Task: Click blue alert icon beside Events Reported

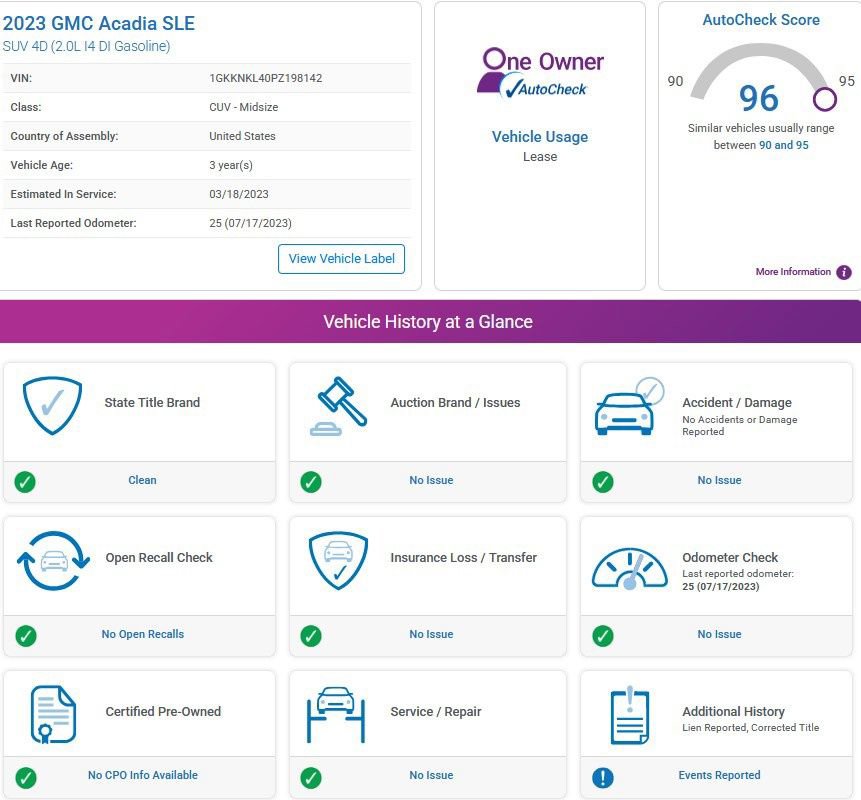Action: [x=603, y=777]
